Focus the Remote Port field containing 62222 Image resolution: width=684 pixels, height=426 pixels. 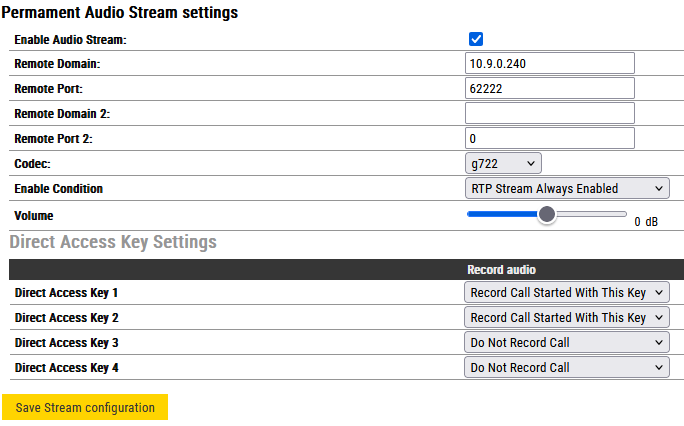tap(550, 88)
